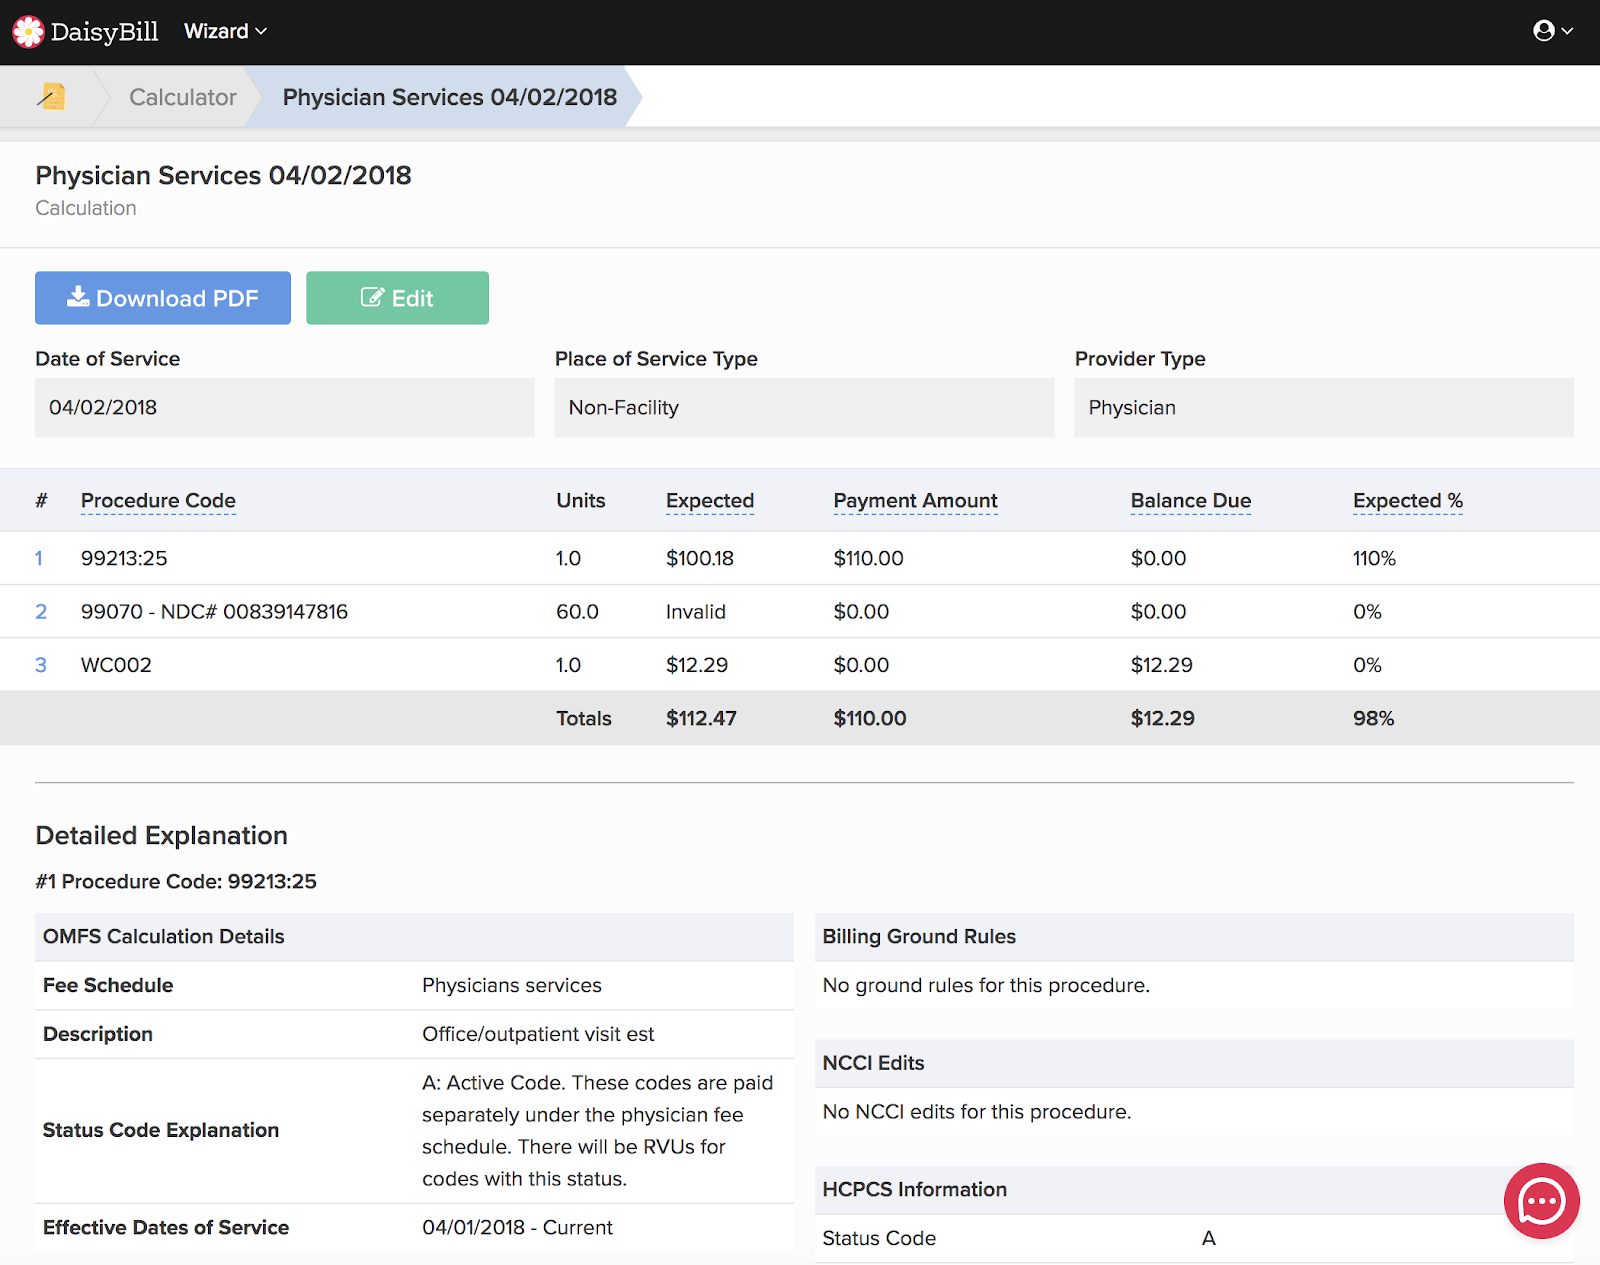Click the Payment Amount column header
The width and height of the screenshot is (1600, 1265).
click(x=915, y=501)
